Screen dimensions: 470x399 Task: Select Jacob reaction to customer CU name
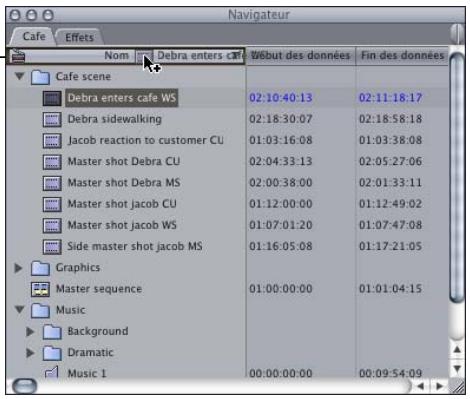pyautogui.click(x=146, y=140)
